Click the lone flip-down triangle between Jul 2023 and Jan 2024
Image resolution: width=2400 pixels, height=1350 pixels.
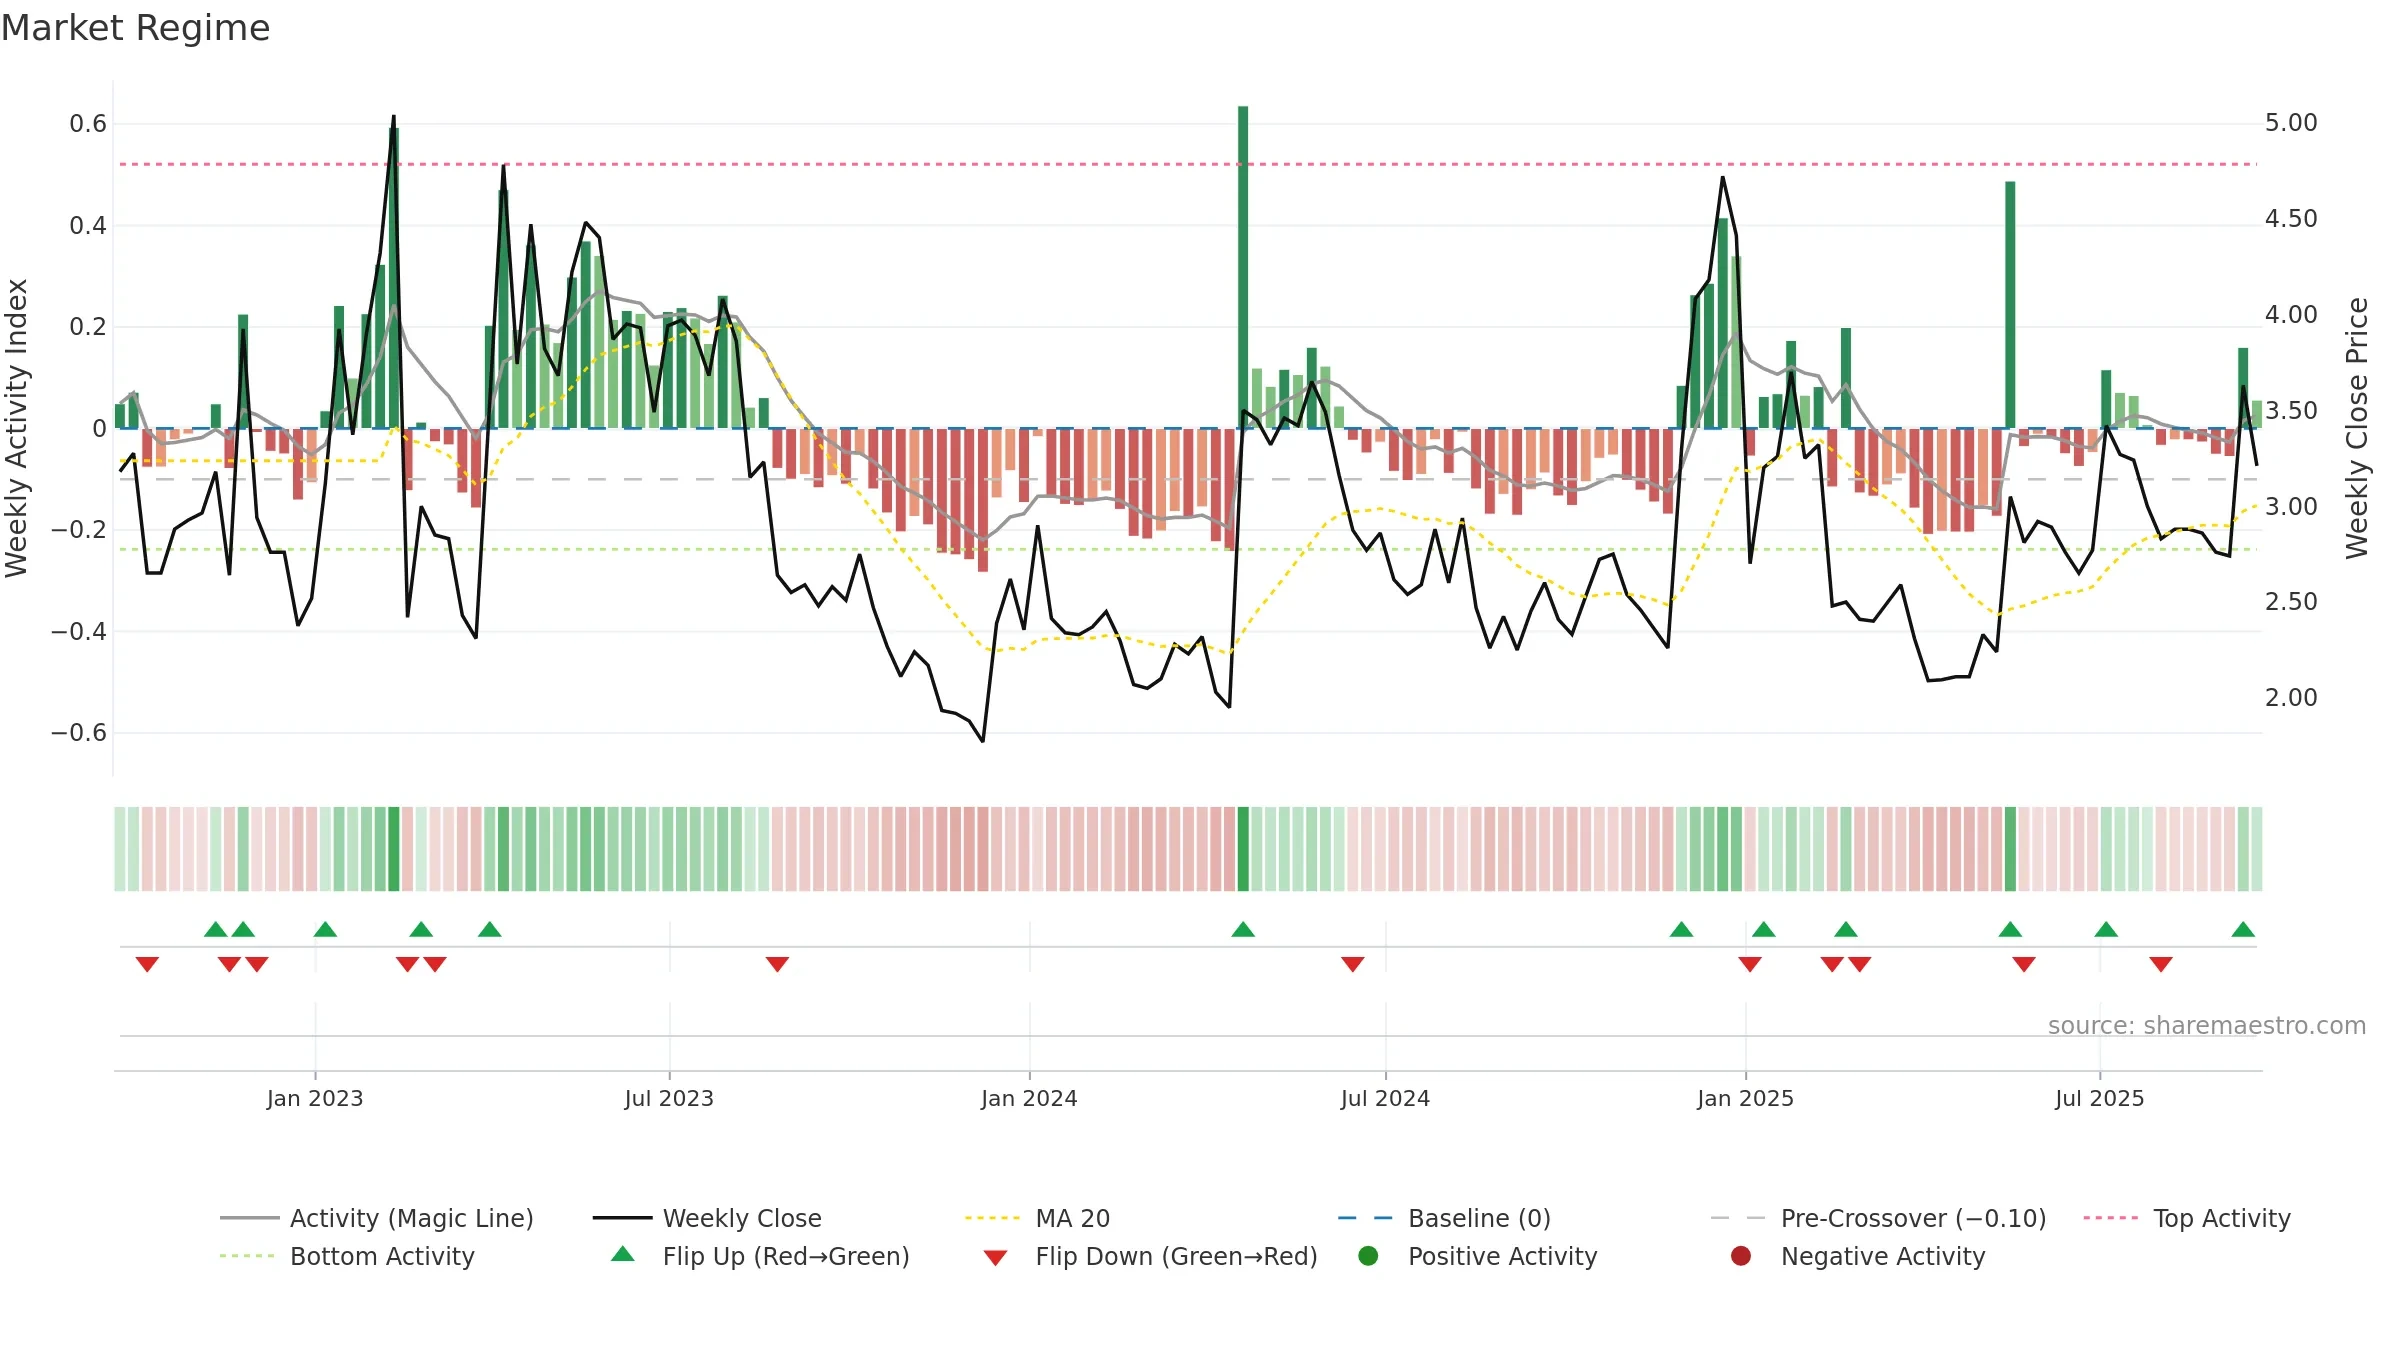click(x=777, y=964)
